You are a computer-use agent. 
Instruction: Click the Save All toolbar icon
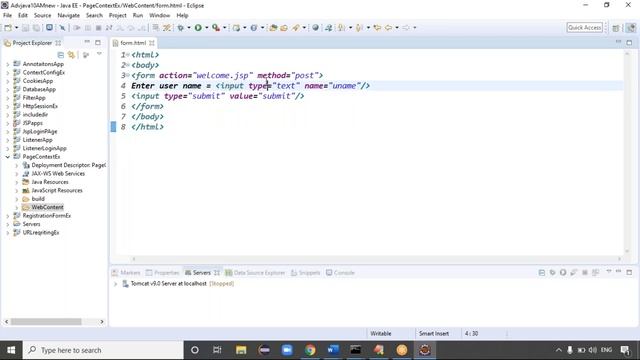pos(37,28)
